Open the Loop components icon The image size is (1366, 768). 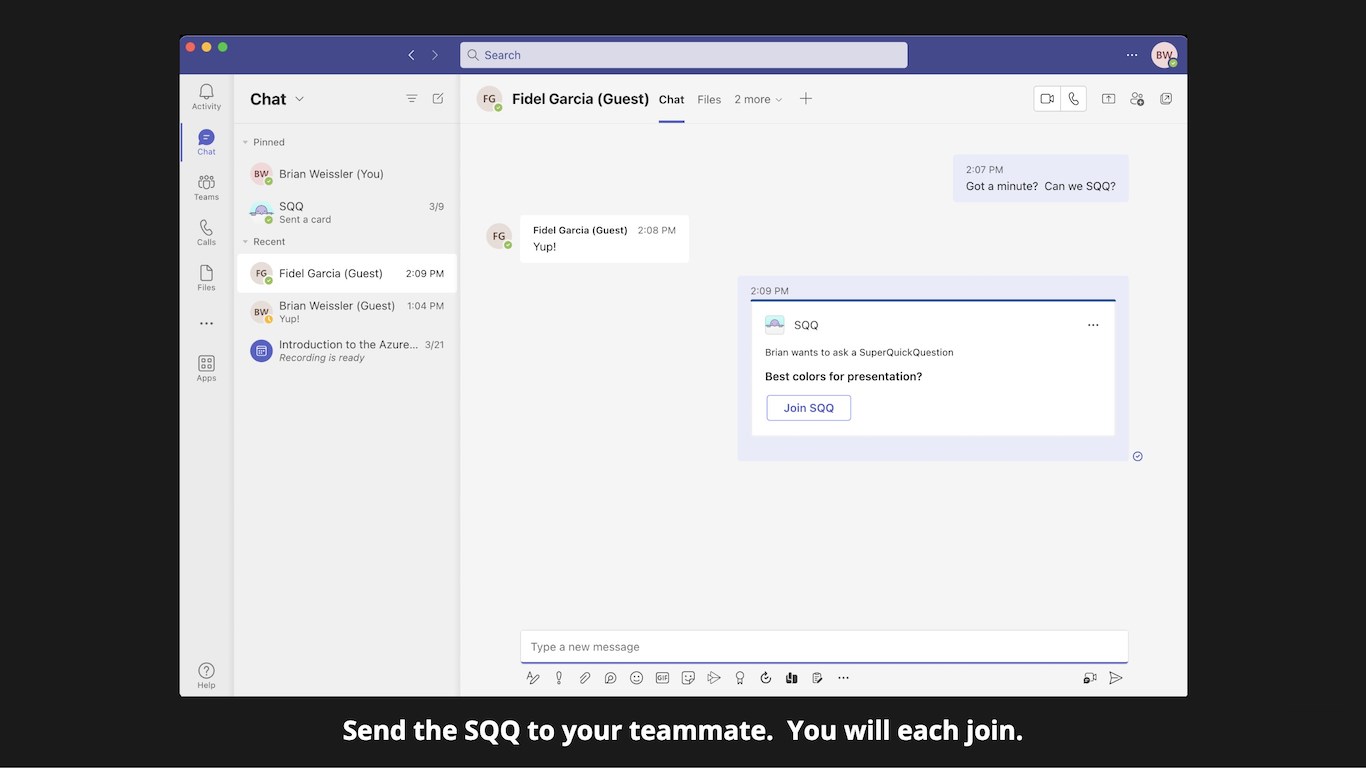(610, 678)
